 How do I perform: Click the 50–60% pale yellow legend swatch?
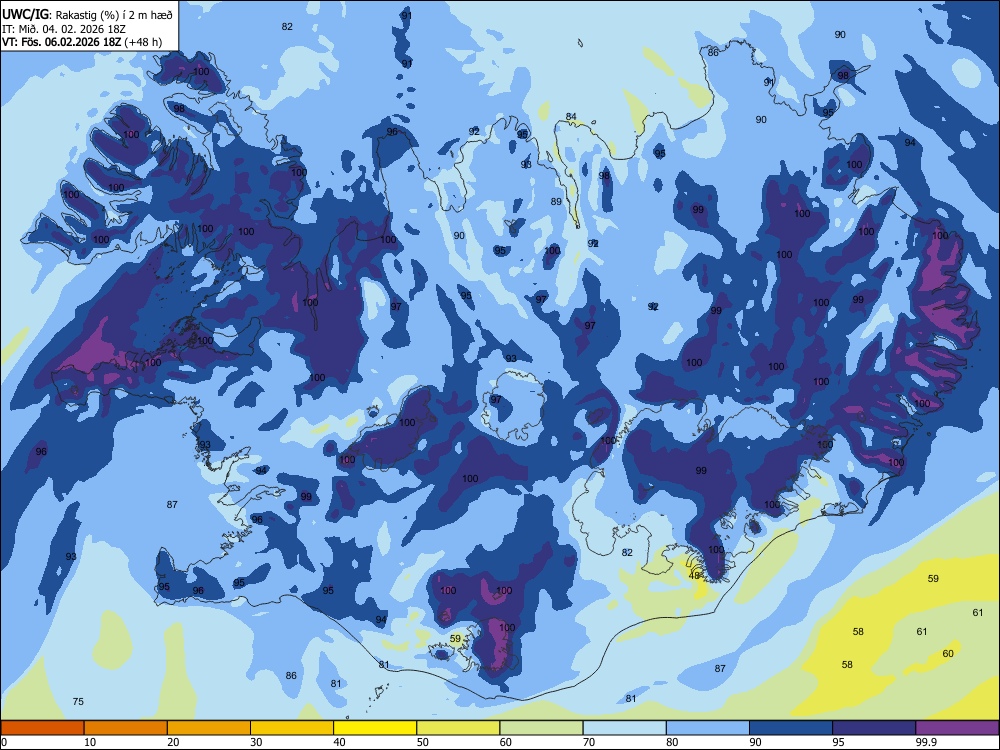458,728
